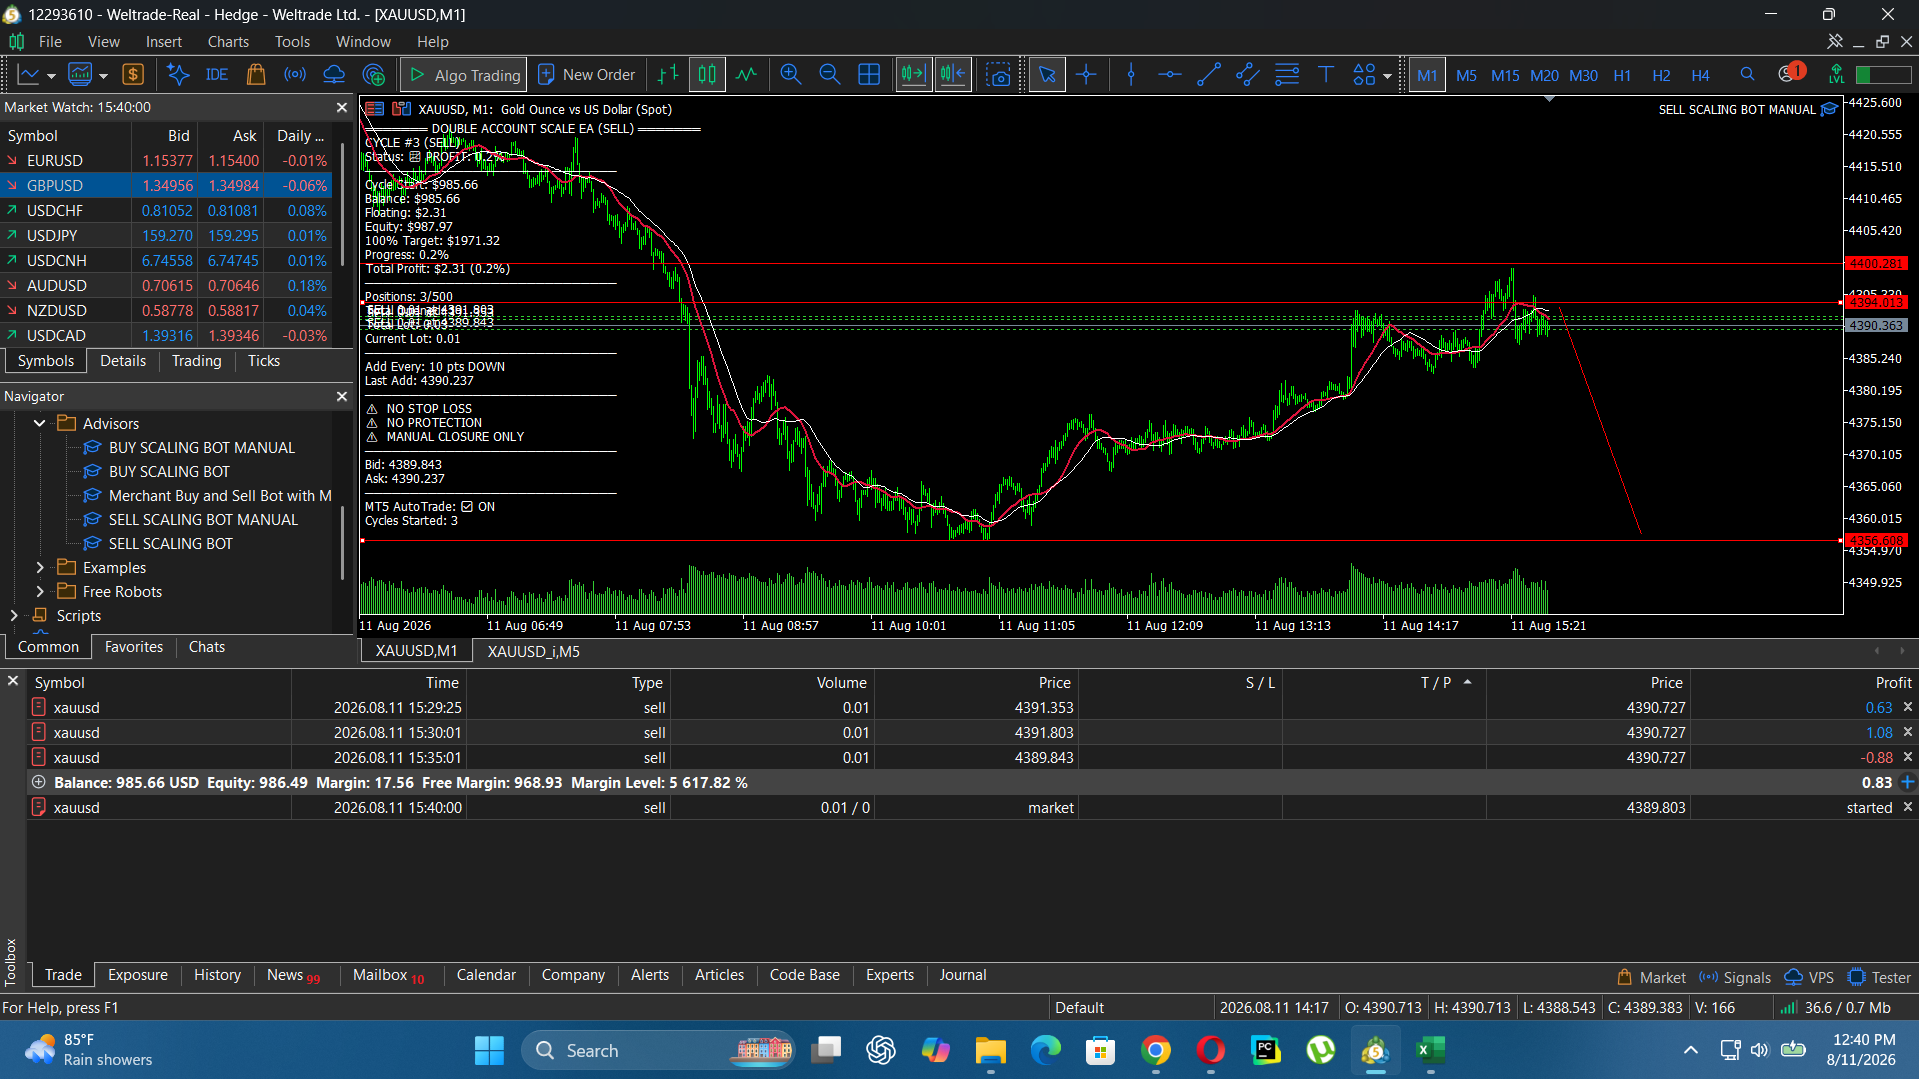Viewport: 1919px width, 1079px height.
Task: Open the Insert menu
Action: click(164, 42)
